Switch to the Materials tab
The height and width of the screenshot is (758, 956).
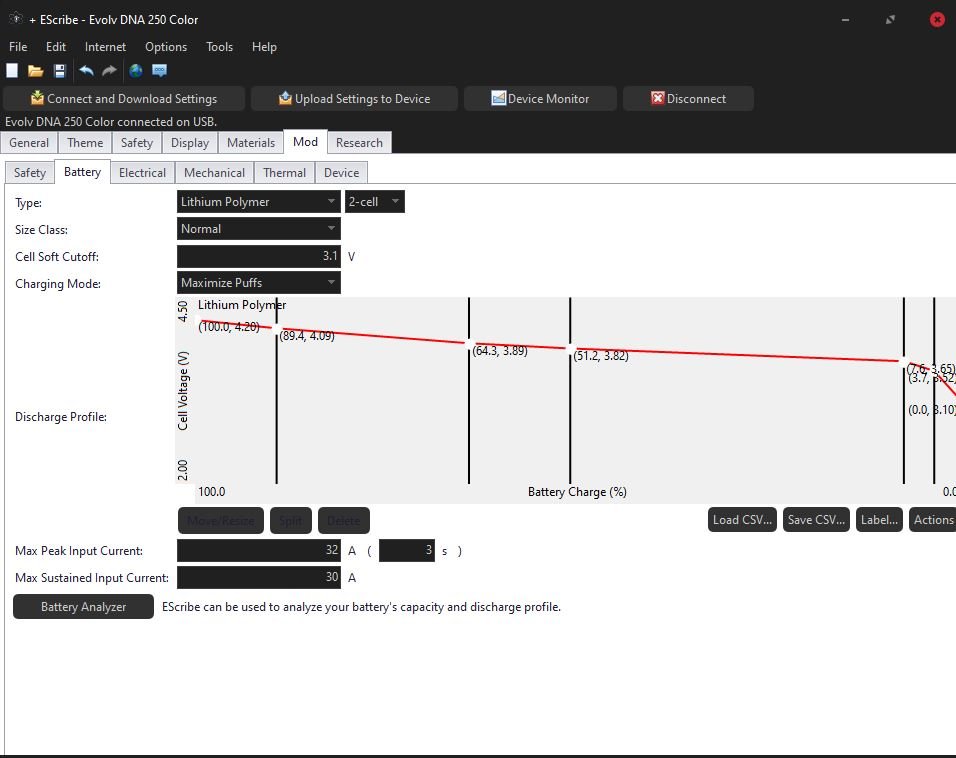pos(251,143)
